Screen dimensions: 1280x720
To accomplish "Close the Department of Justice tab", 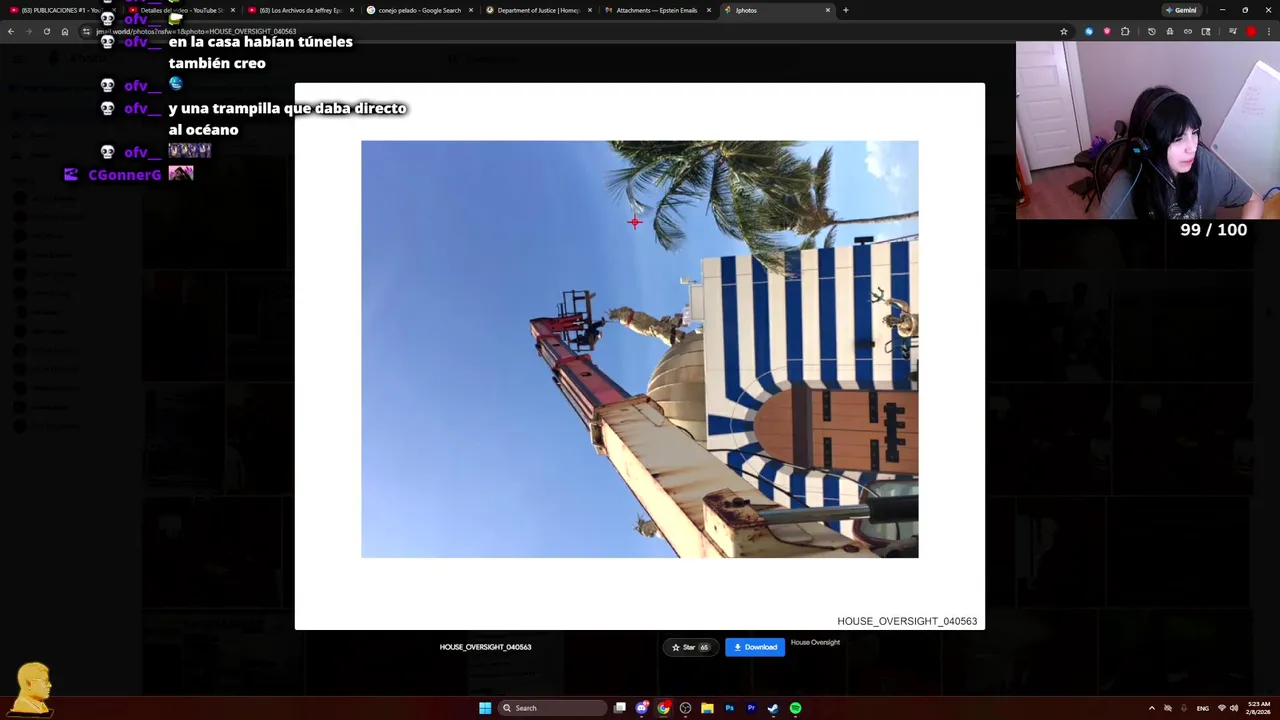I will pos(590,10).
